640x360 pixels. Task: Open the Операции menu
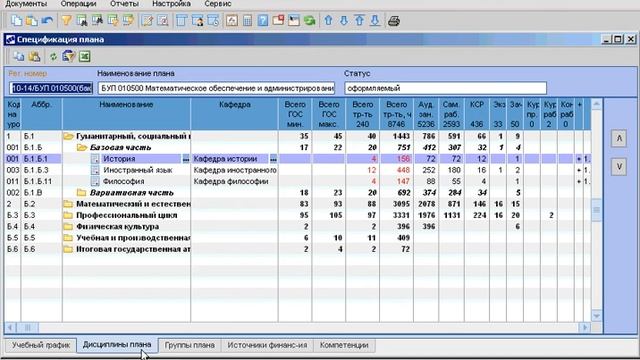[x=78, y=4]
